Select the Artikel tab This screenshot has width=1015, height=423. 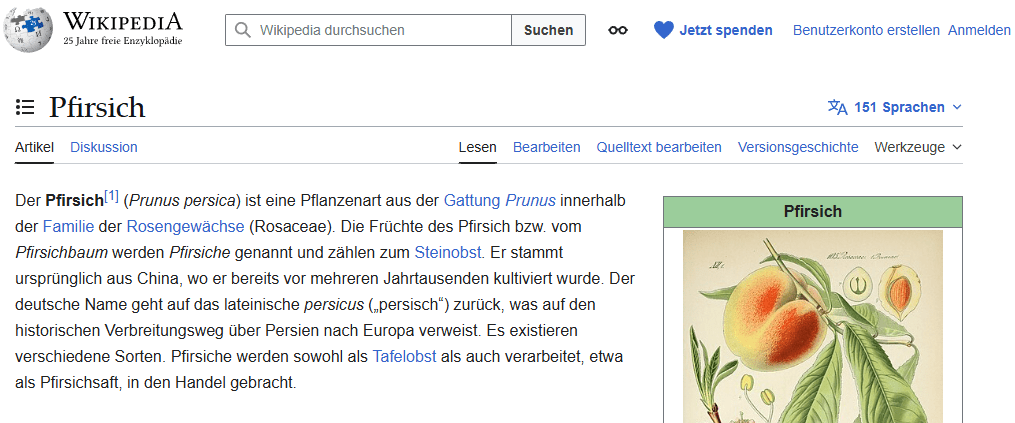[x=34, y=147]
